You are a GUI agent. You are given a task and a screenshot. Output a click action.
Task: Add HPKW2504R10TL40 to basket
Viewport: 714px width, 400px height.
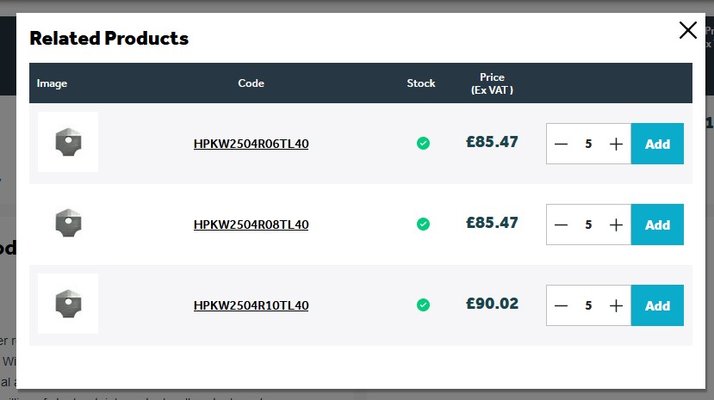(657, 305)
